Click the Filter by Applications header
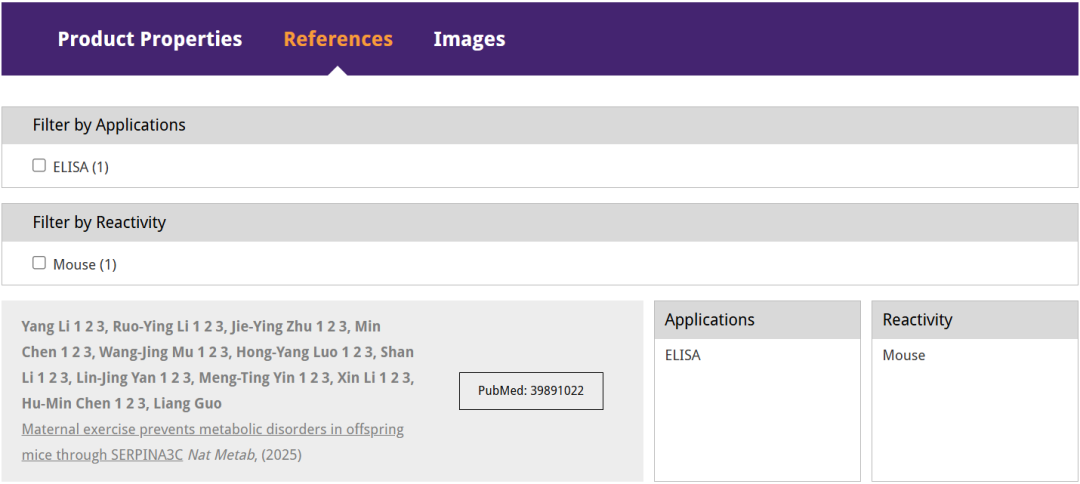 540,125
